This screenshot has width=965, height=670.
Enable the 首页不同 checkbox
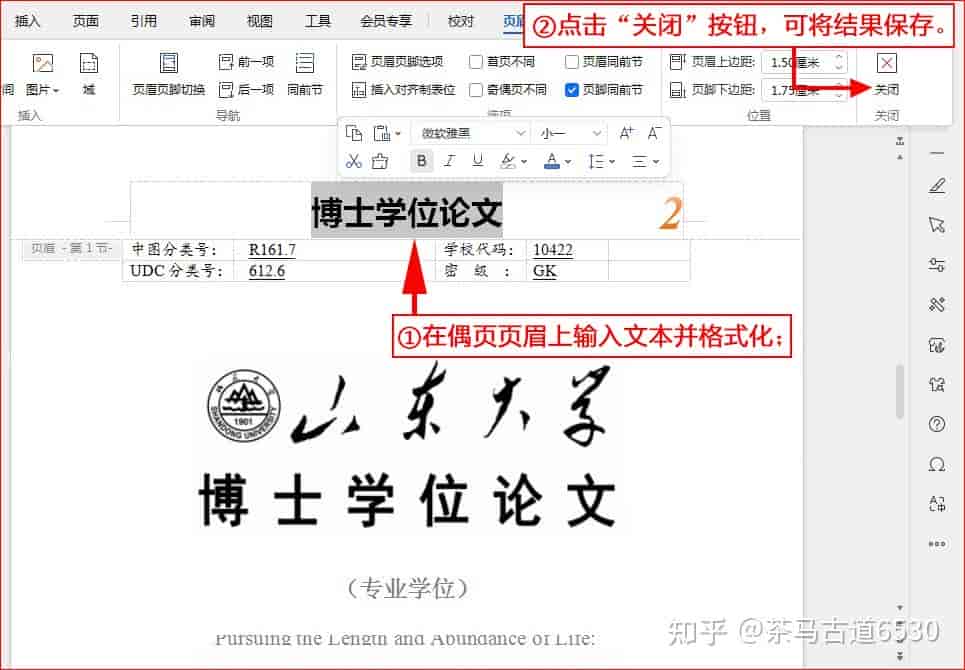[x=475, y=62]
